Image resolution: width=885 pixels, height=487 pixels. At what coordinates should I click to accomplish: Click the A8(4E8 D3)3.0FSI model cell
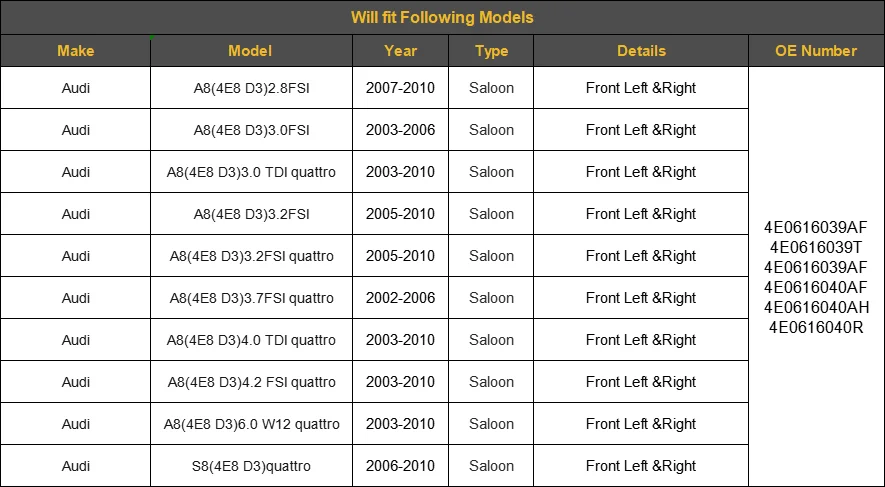pyautogui.click(x=251, y=130)
